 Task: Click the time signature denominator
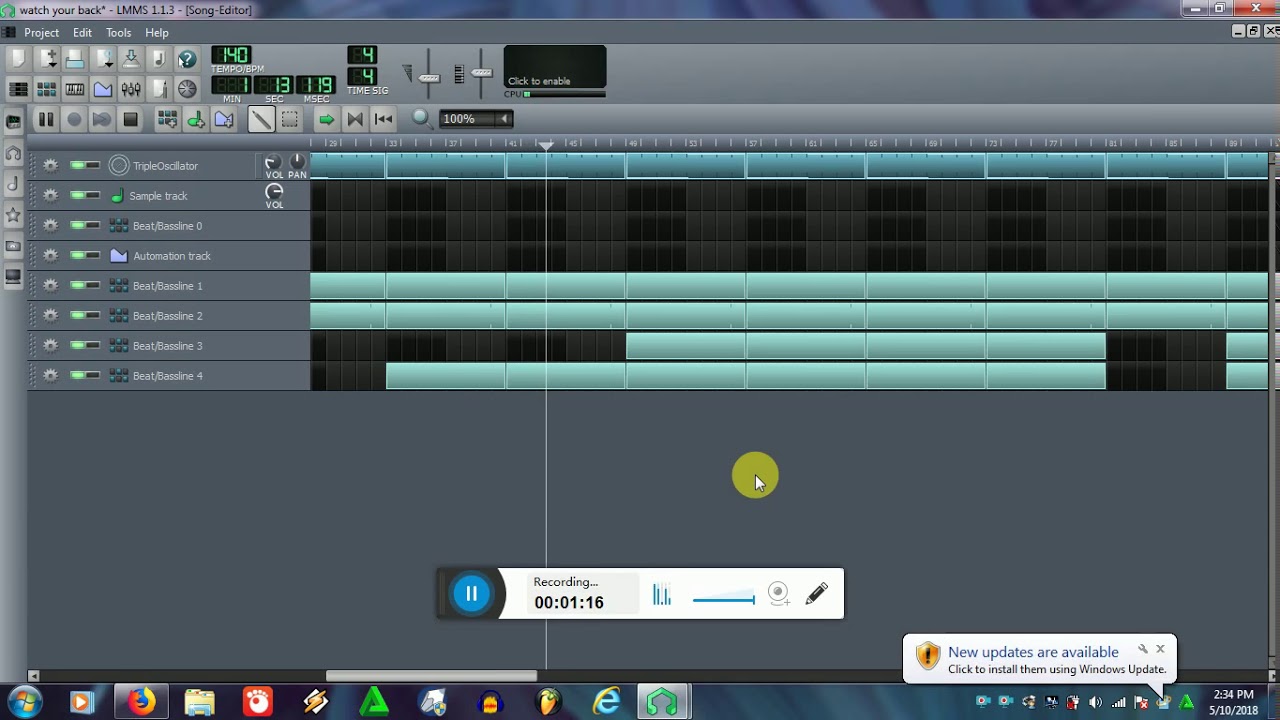[362, 76]
